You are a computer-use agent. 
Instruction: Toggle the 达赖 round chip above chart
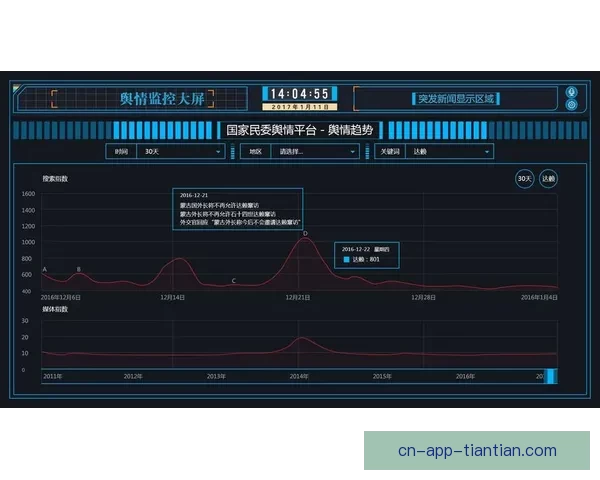point(548,178)
